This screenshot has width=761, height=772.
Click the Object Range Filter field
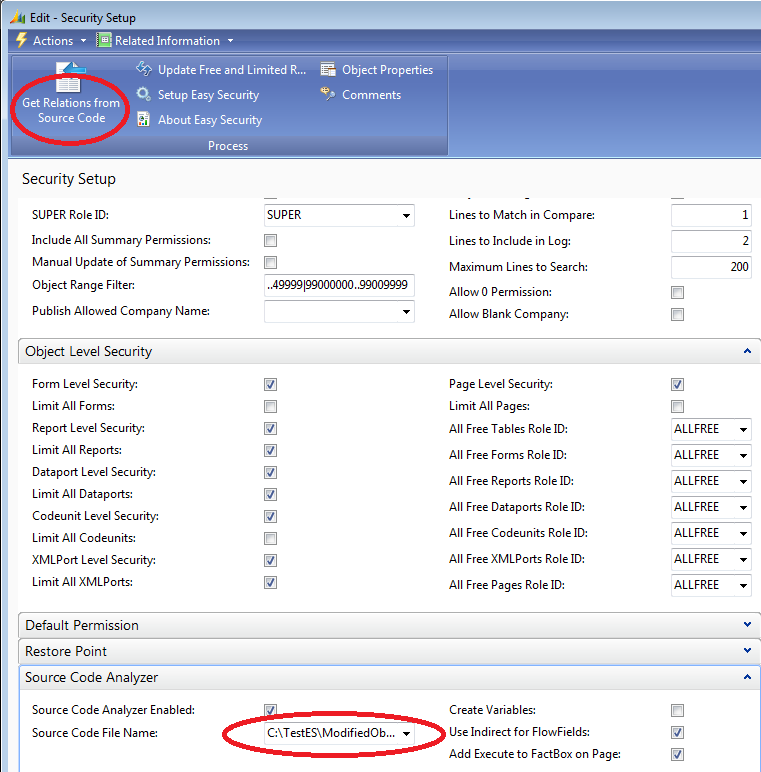point(339,285)
